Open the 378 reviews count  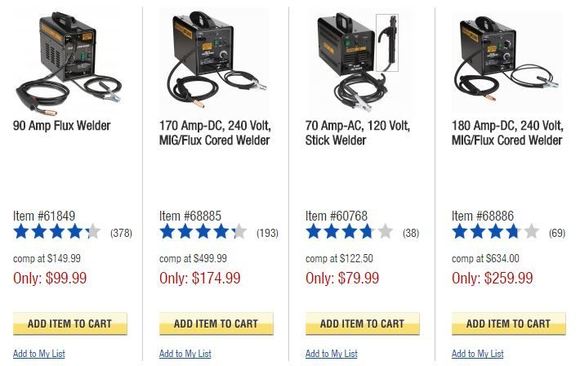pyautogui.click(x=121, y=233)
